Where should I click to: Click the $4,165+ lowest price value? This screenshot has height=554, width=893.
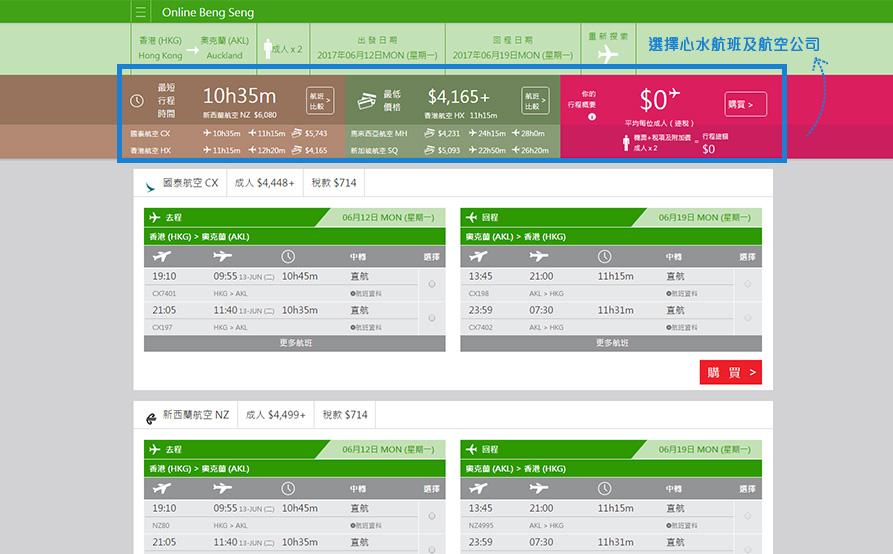pyautogui.click(x=458, y=97)
